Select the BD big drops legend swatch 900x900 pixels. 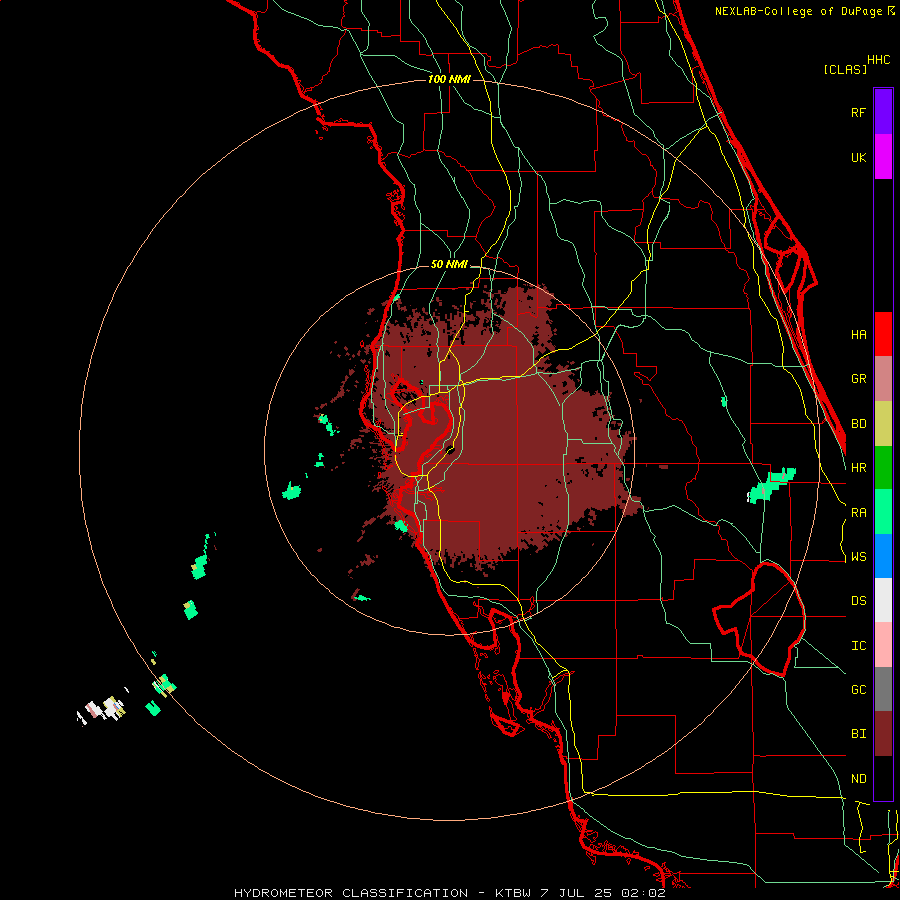[883, 424]
